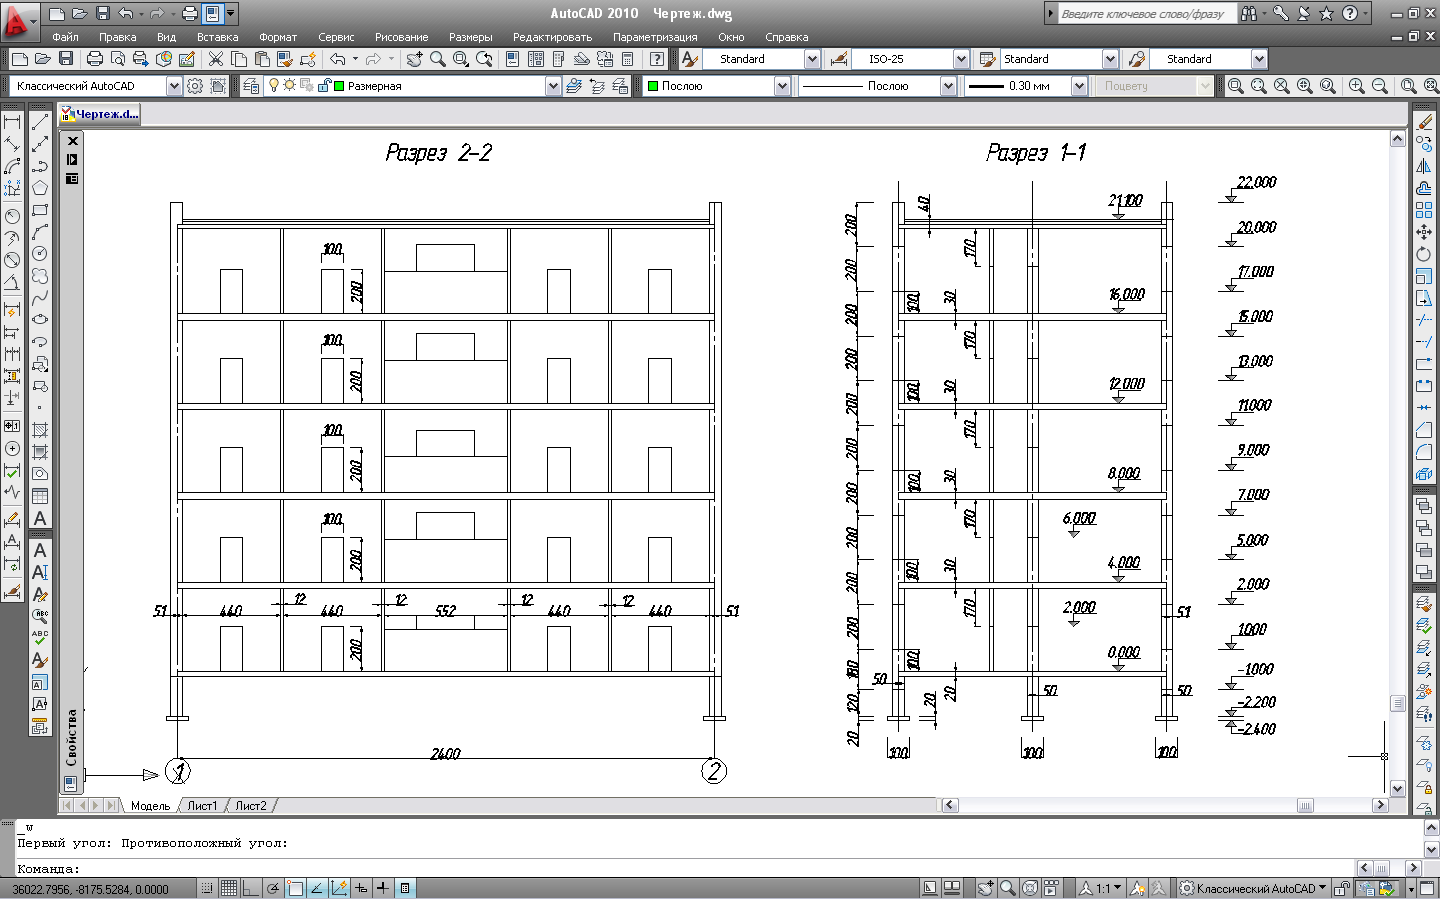The width and height of the screenshot is (1440, 900).
Task: Open the ISO-25 dimension style dropdown
Action: 961,59
